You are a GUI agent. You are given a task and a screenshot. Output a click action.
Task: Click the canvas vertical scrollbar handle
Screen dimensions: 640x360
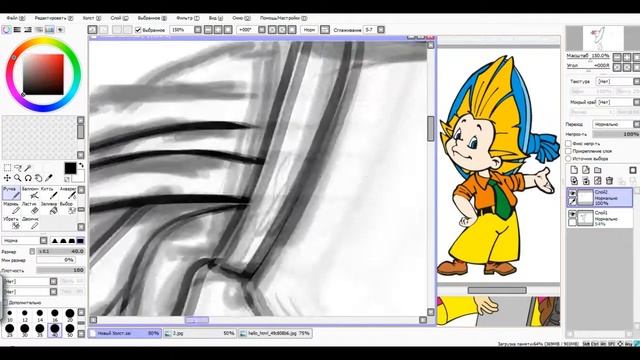point(431,129)
